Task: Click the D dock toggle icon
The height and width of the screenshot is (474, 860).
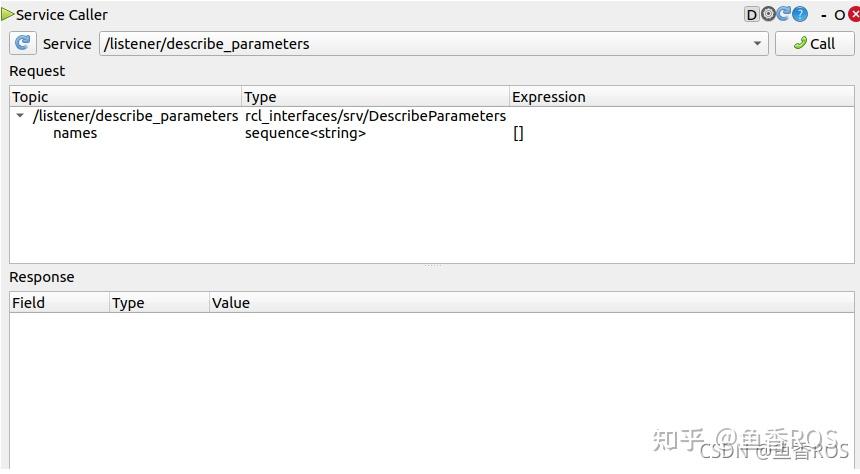Action: (x=752, y=14)
